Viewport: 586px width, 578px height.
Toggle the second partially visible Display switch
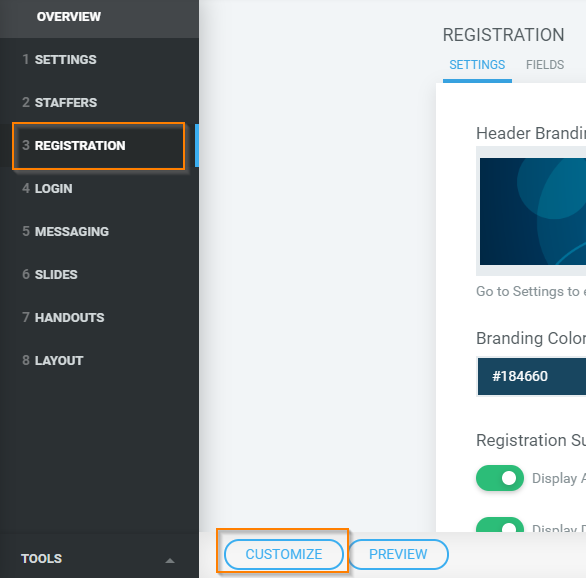(500, 525)
